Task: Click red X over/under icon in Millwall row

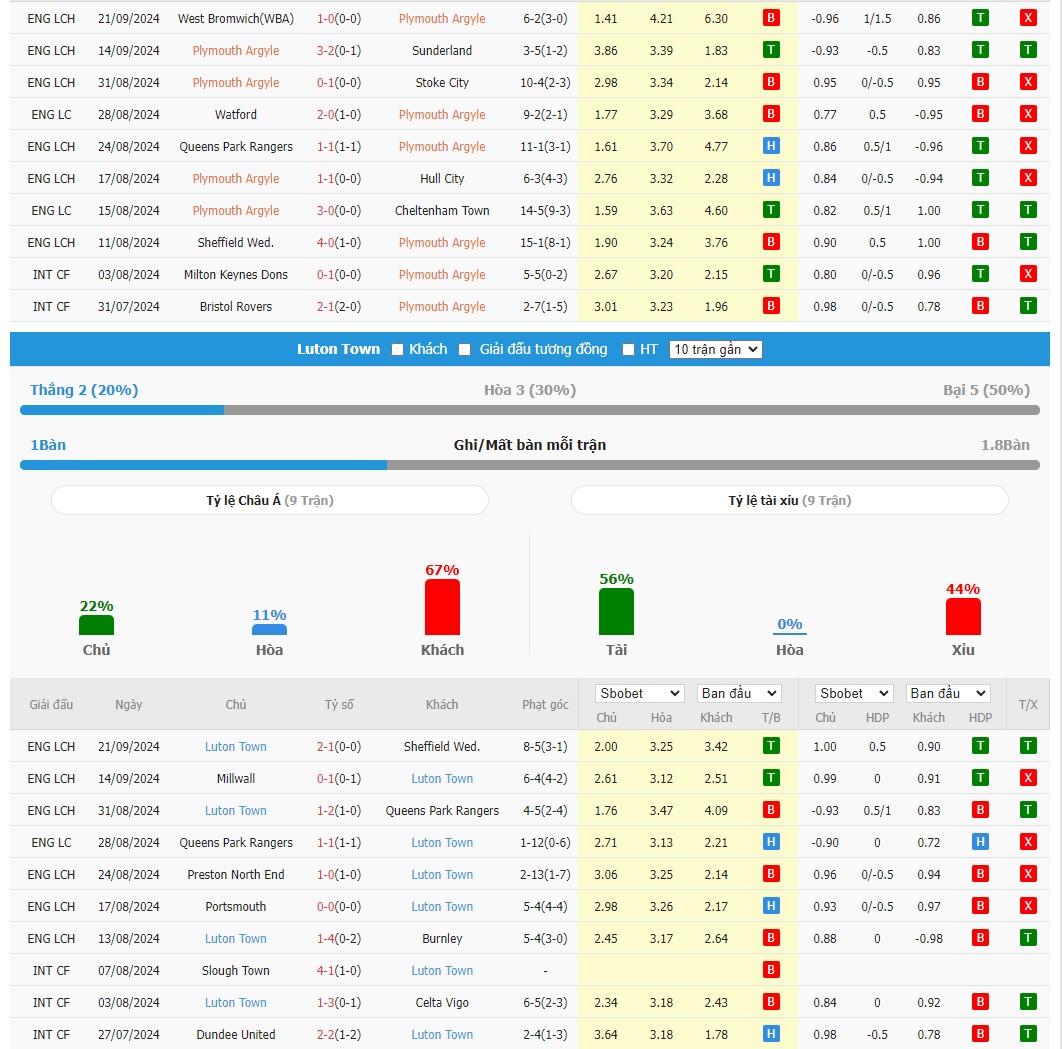Action: 1028,778
